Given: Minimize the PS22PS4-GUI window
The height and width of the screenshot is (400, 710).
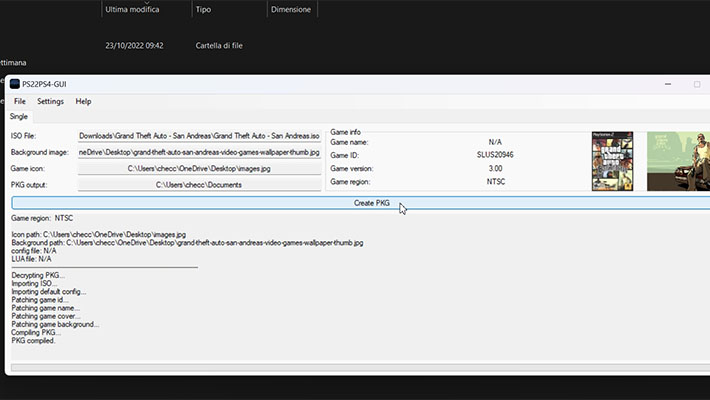Looking at the screenshot, I should [668, 84].
